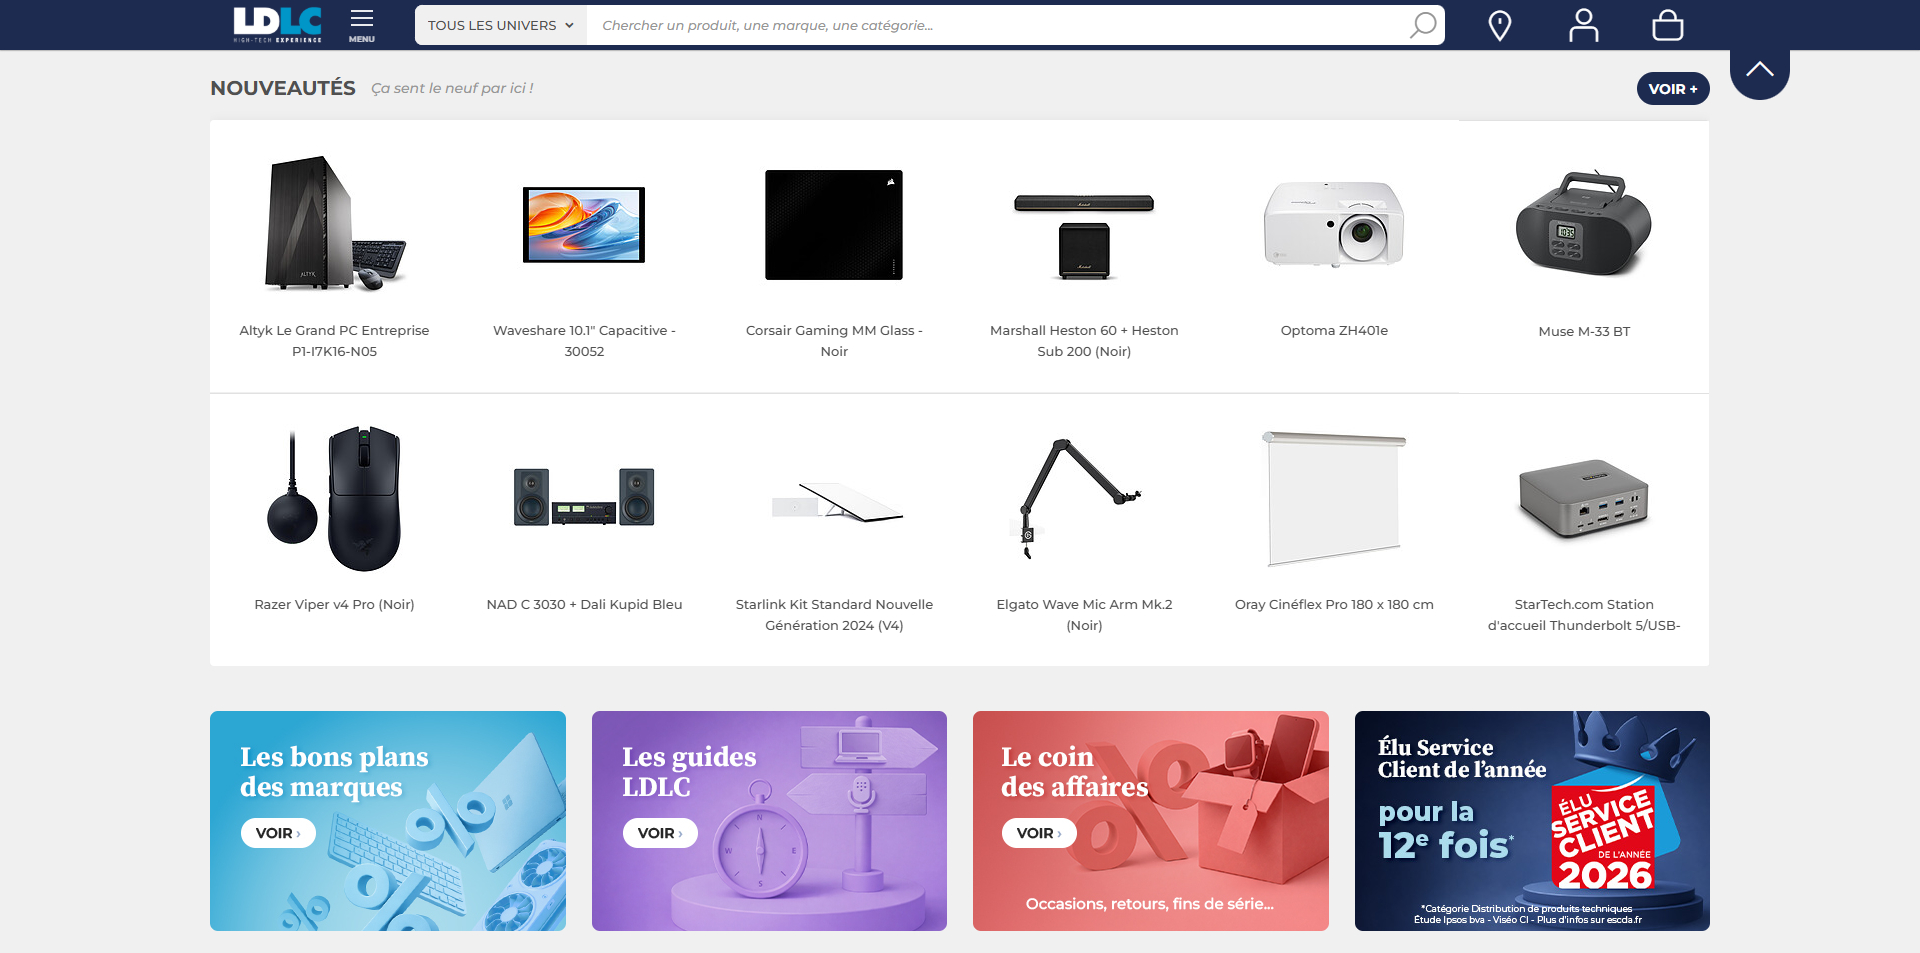Open the shopping basket icon
The height and width of the screenshot is (953, 1920).
[1667, 25]
